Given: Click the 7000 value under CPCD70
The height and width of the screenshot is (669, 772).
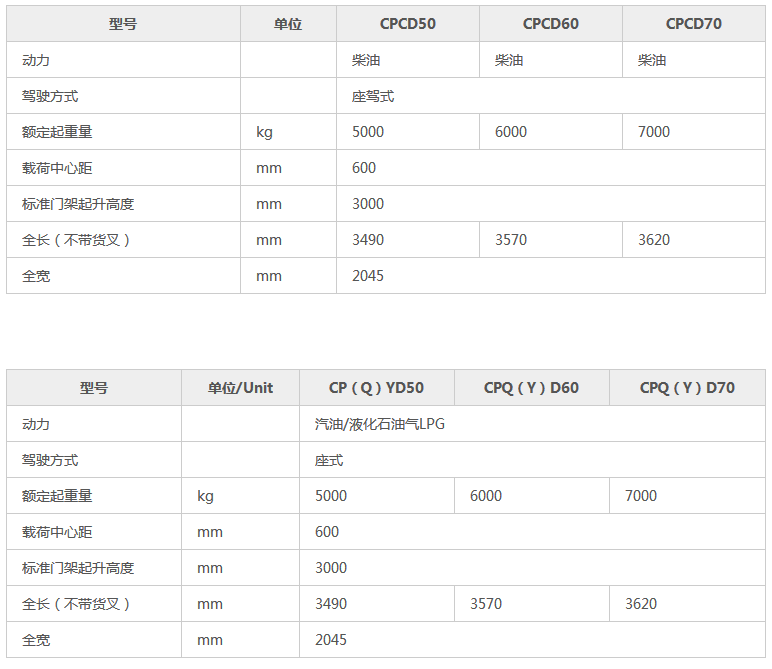Looking at the screenshot, I should pyautogui.click(x=654, y=132).
